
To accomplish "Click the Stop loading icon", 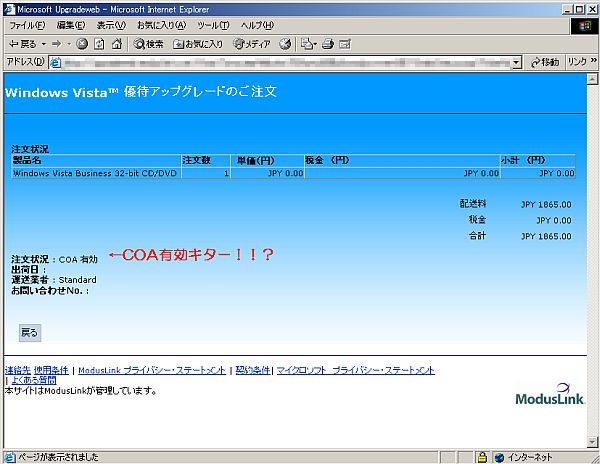I will click(82, 44).
